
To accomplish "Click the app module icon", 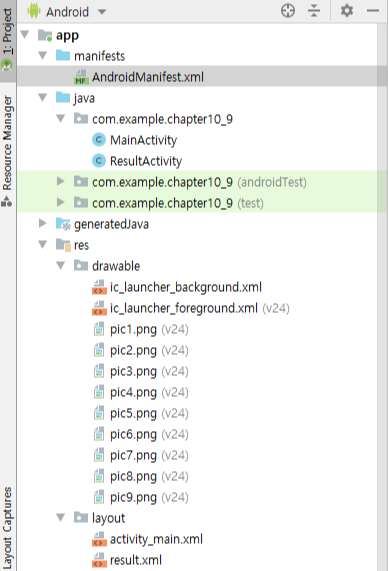I will coord(45,35).
